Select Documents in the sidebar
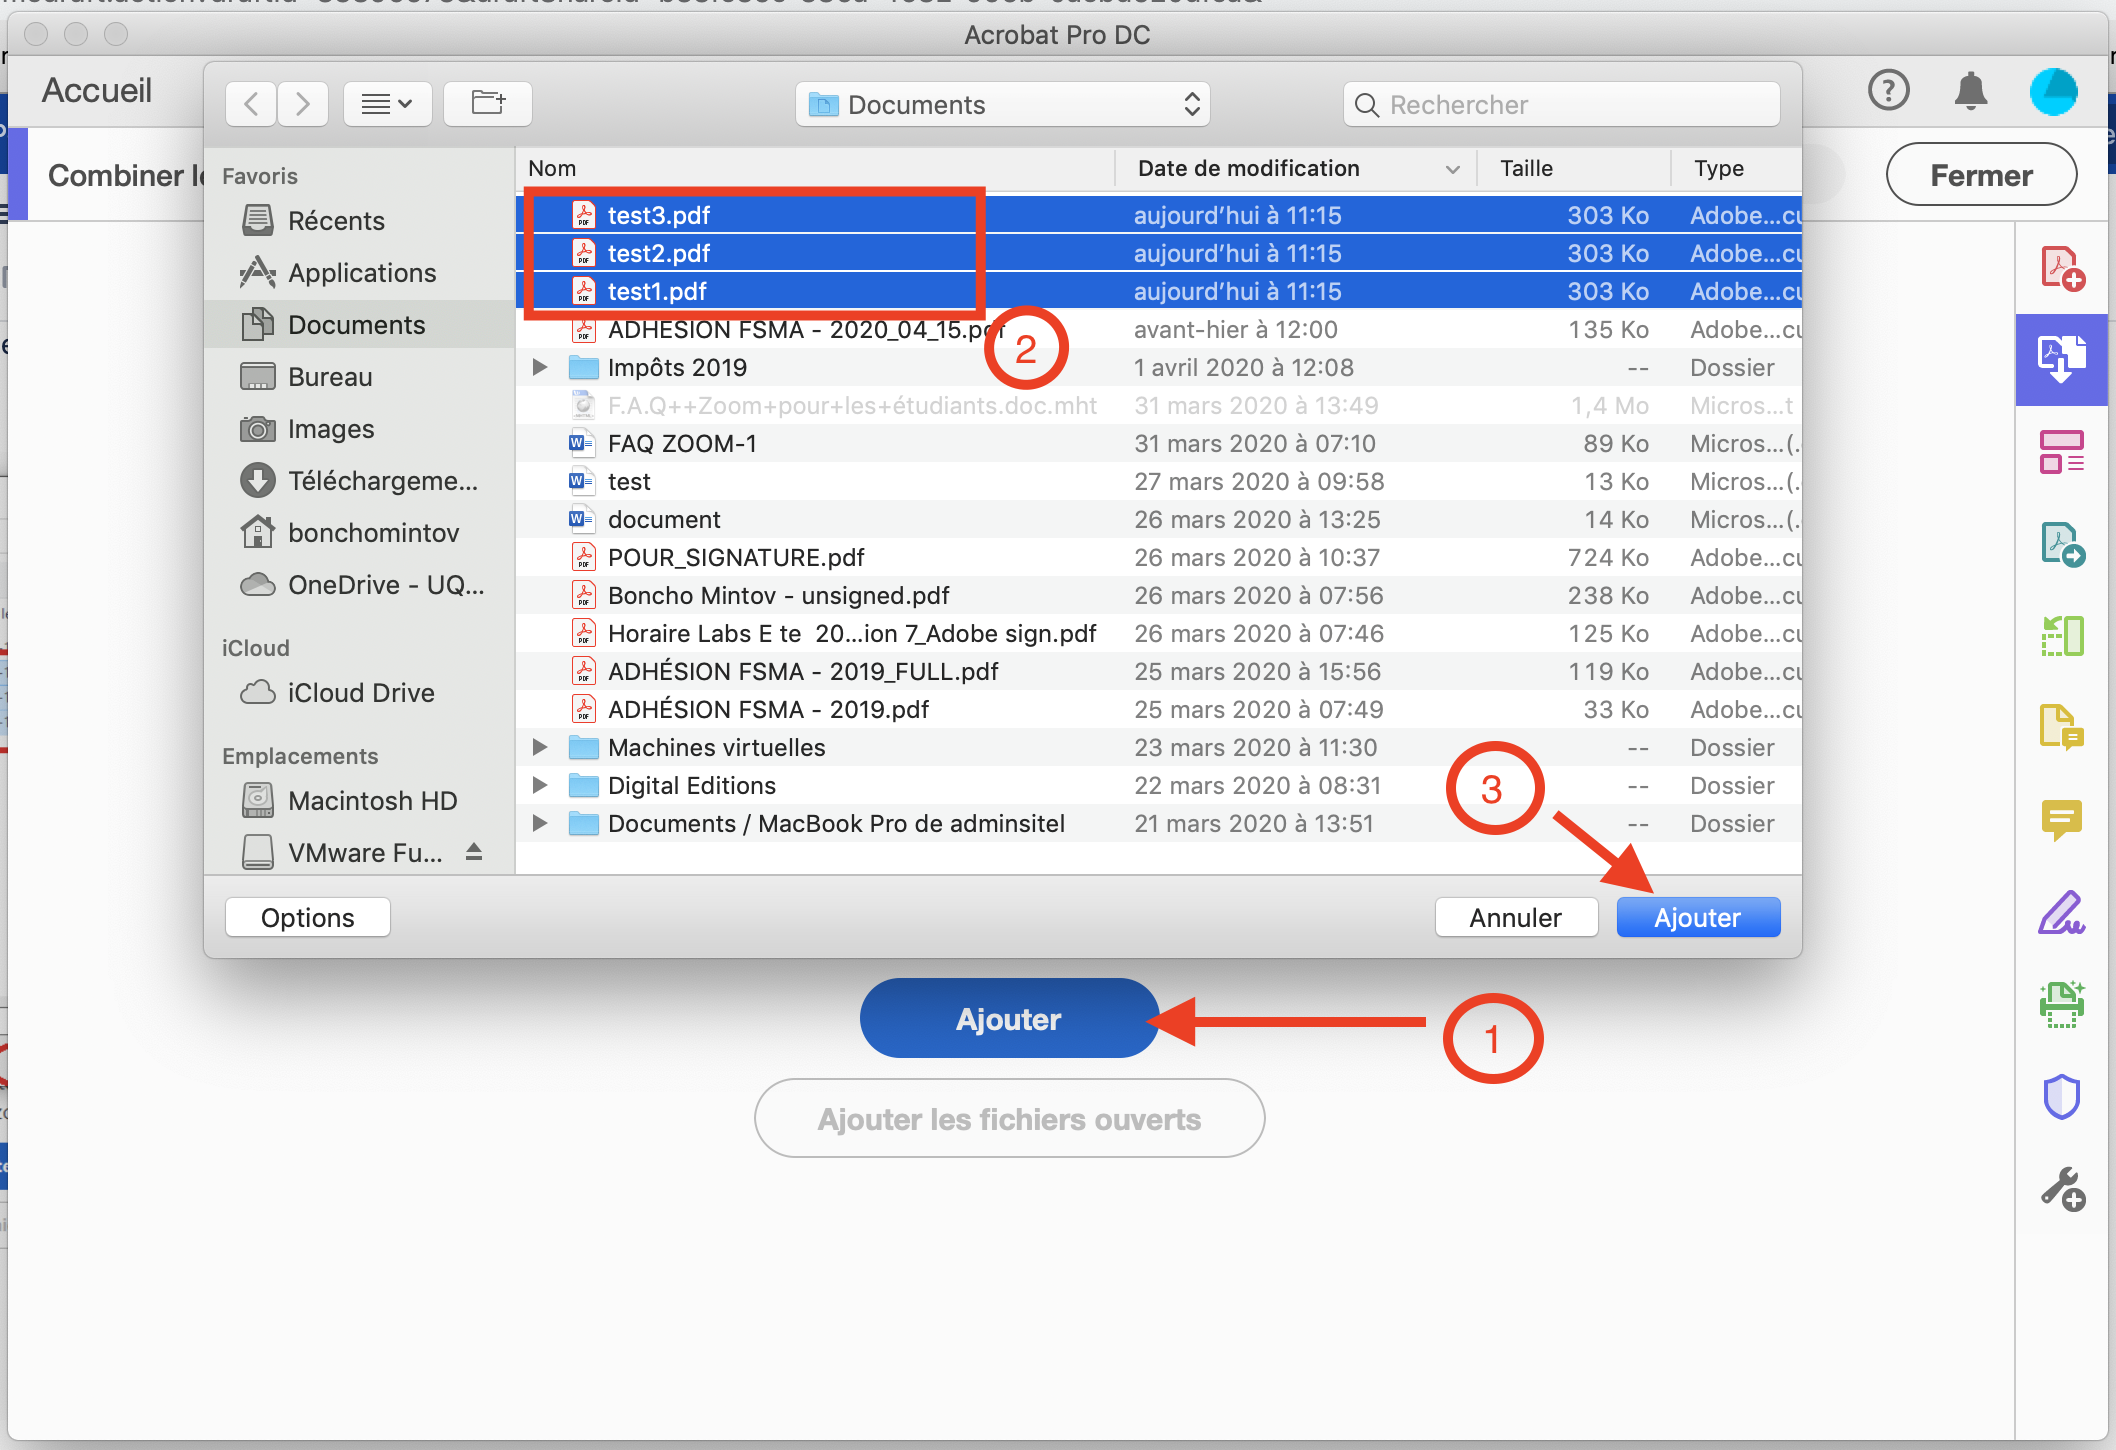The width and height of the screenshot is (2116, 1450). pyautogui.click(x=359, y=324)
